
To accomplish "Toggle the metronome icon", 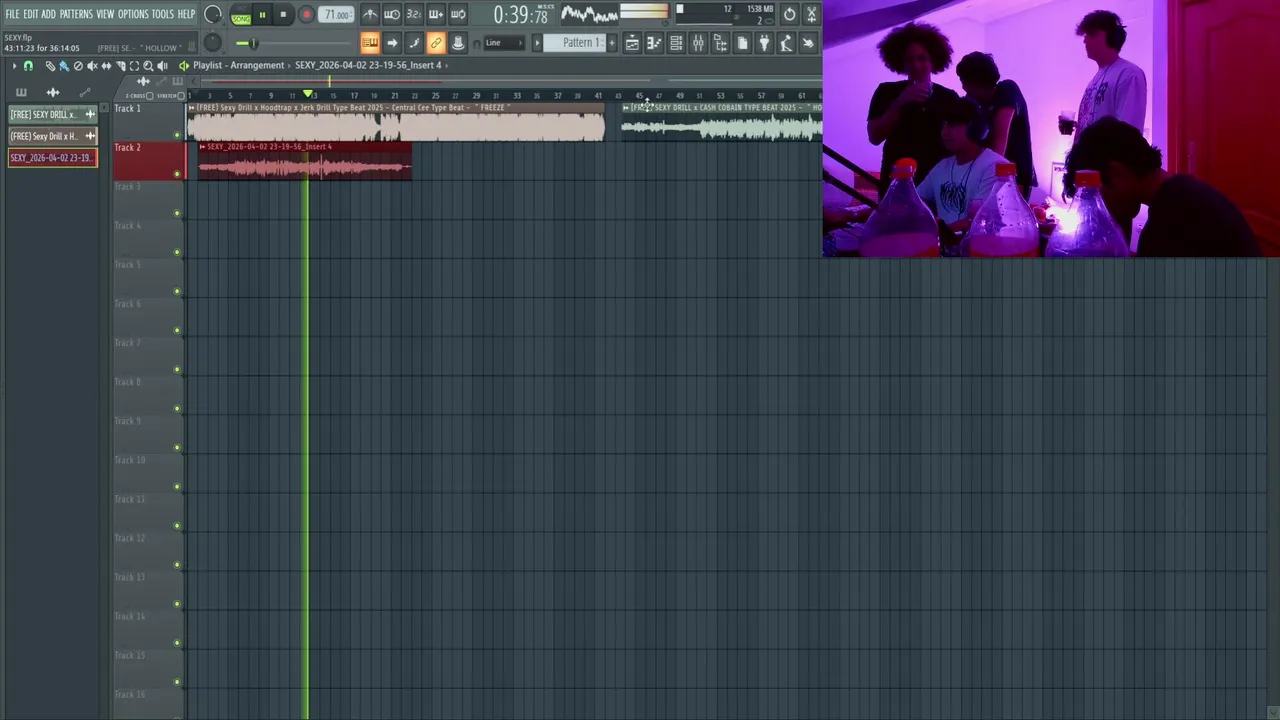I will [x=370, y=14].
